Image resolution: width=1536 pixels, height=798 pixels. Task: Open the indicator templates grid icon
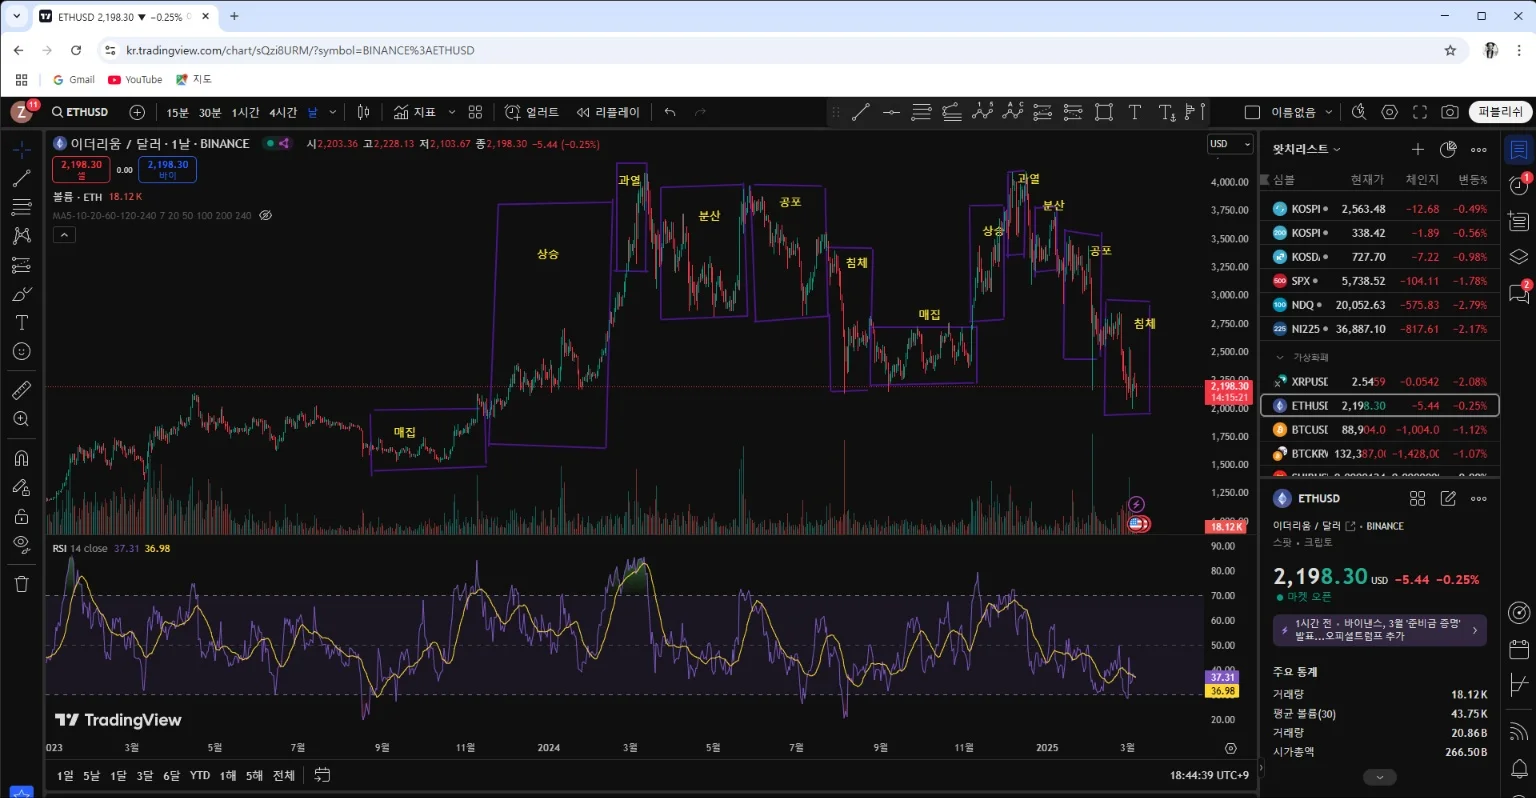[475, 112]
